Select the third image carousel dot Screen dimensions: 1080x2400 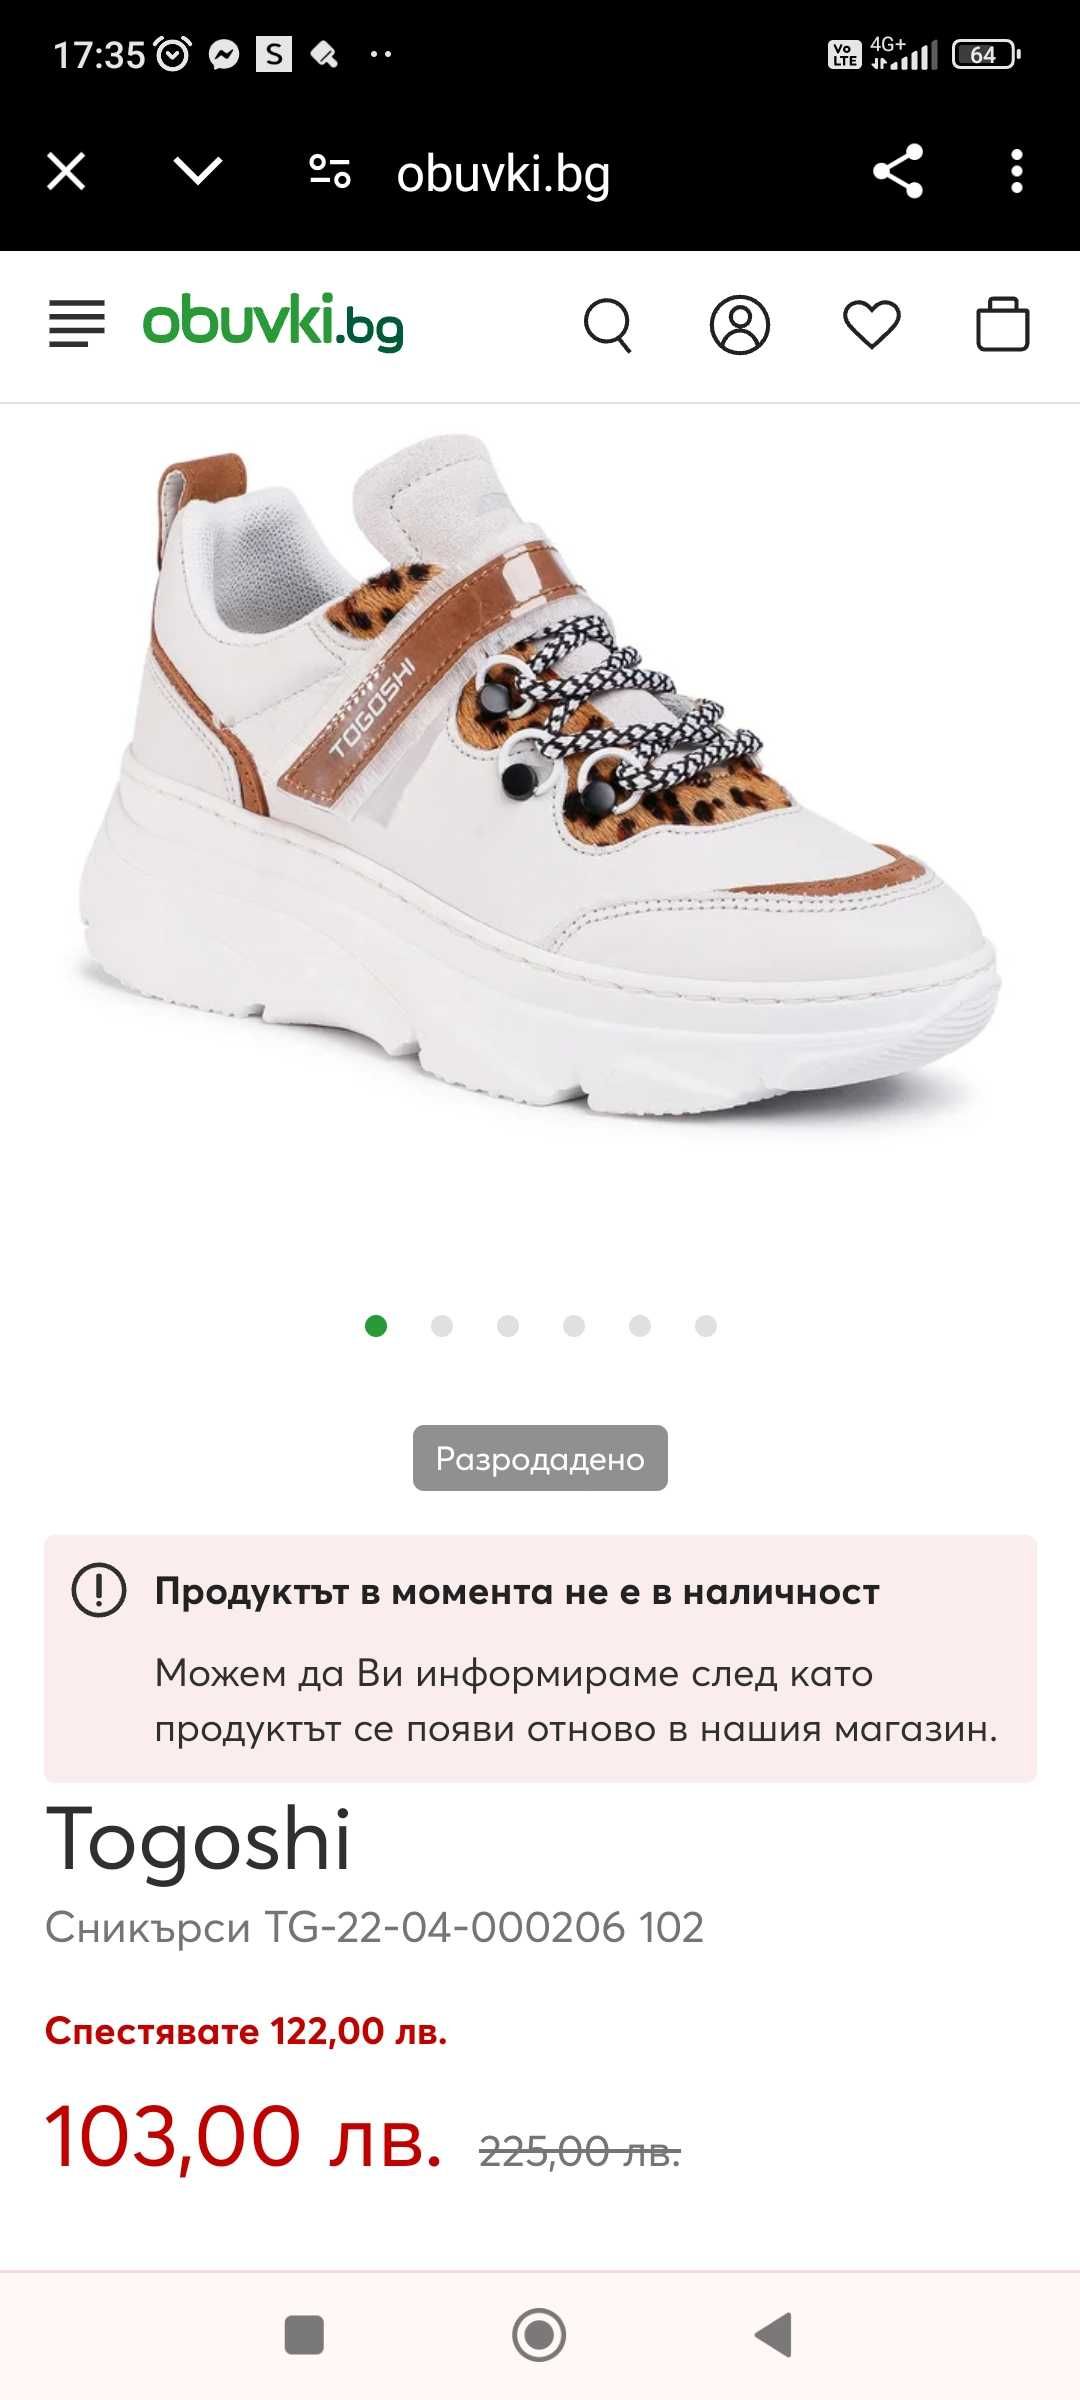[508, 1326]
